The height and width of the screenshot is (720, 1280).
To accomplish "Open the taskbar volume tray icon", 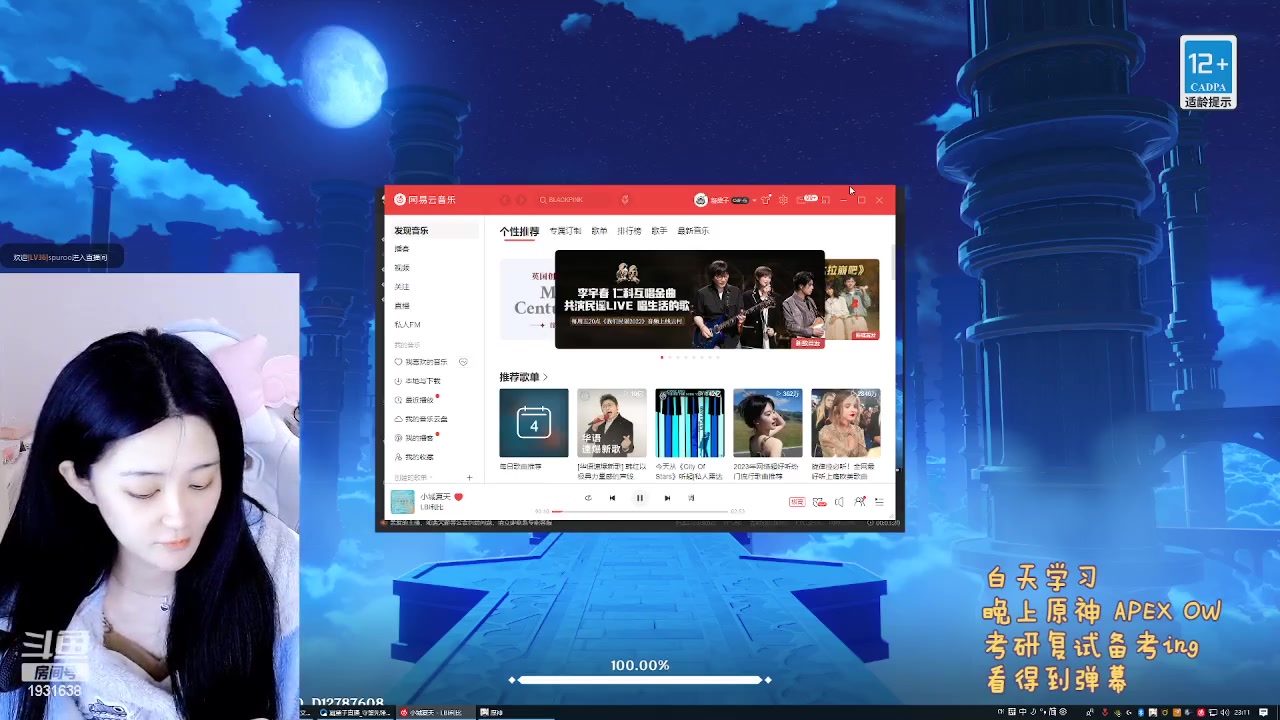I will point(1225,713).
